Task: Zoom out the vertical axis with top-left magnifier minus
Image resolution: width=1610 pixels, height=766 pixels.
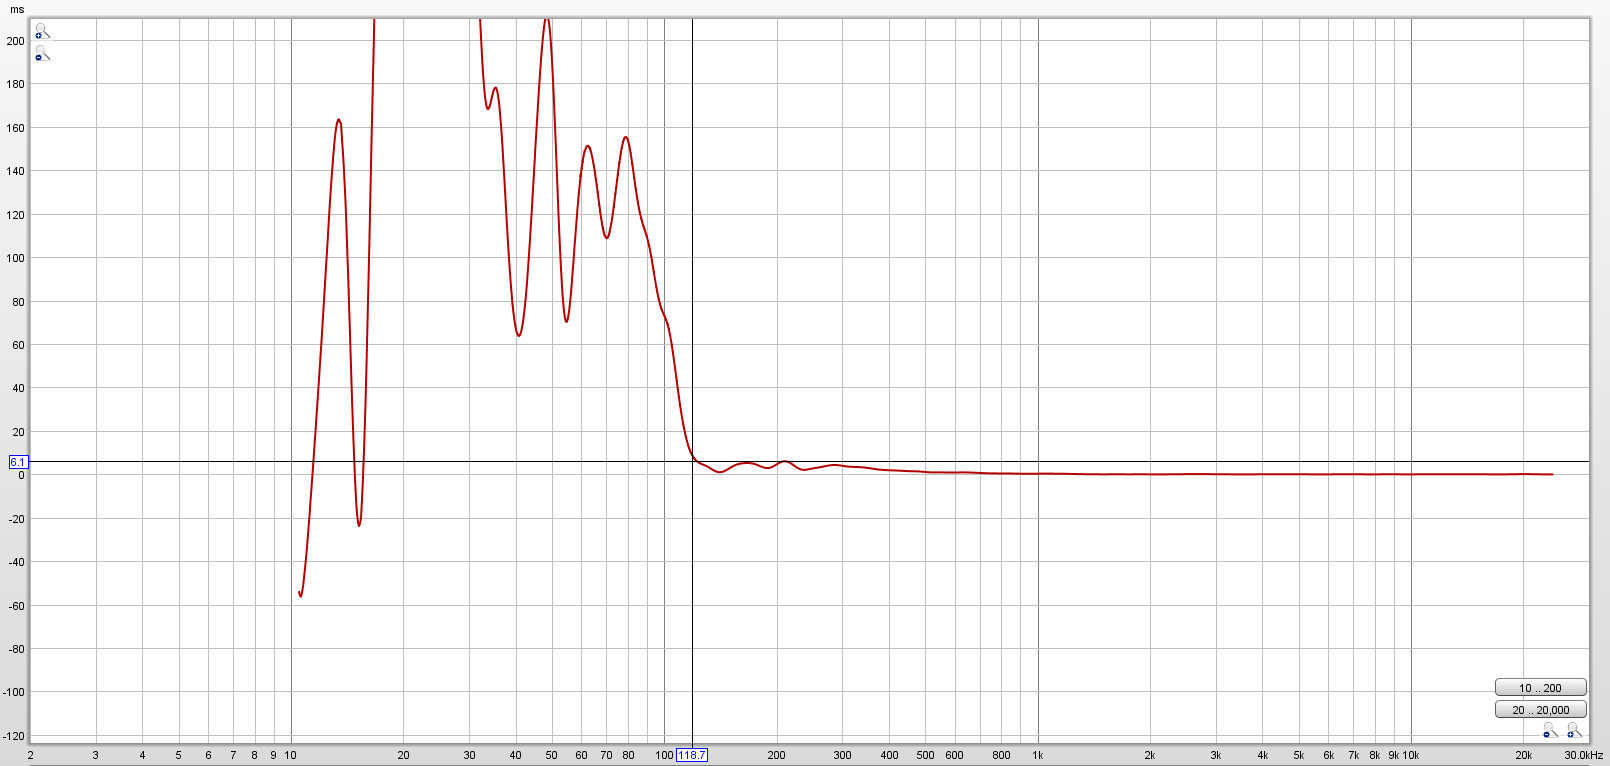Action: coord(41,53)
